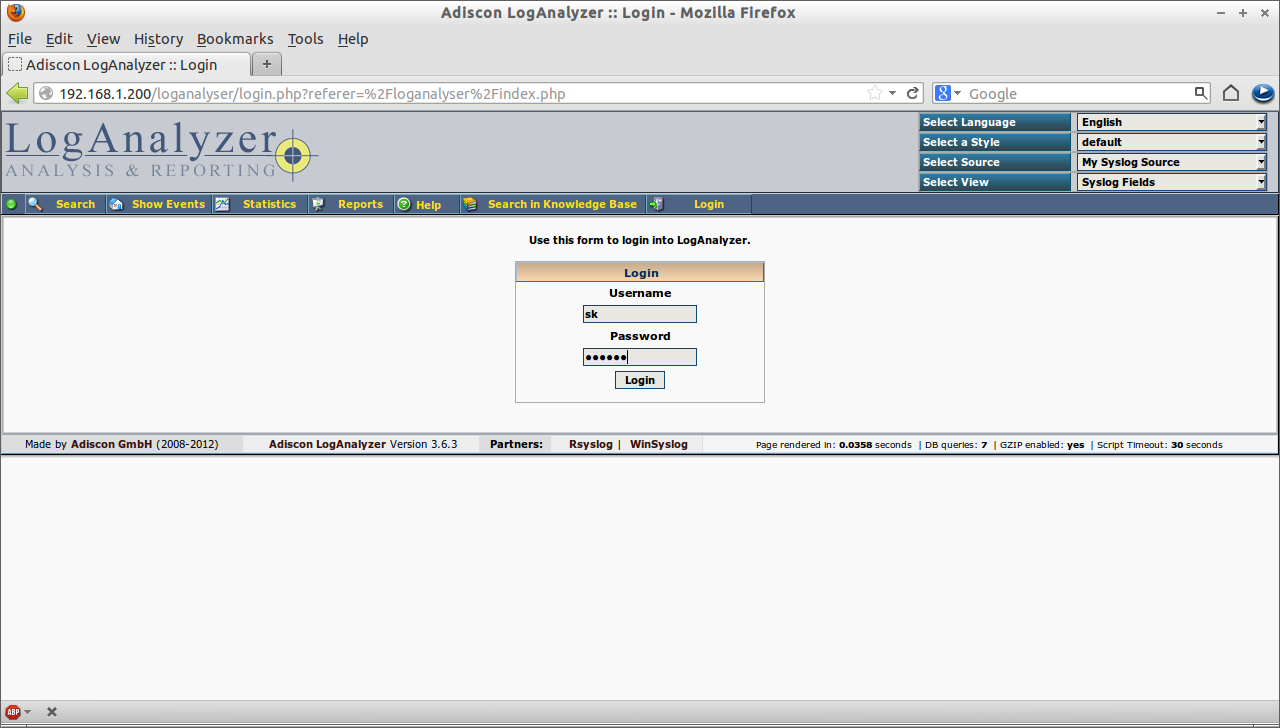Click the Select View label
The height and width of the screenshot is (728, 1280).
coord(995,182)
